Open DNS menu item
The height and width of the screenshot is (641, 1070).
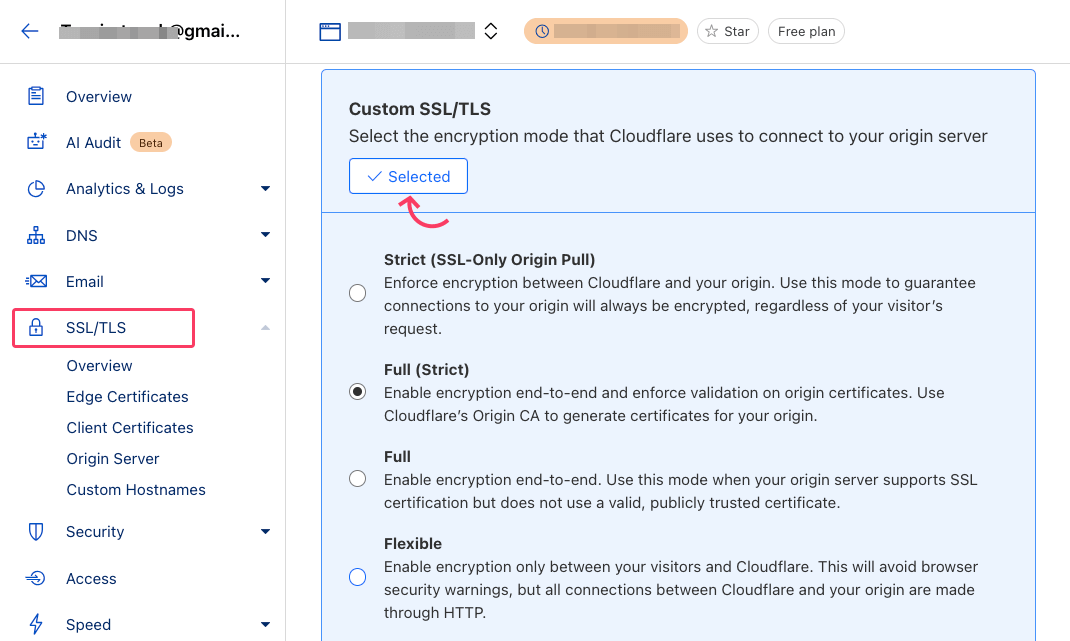pyautogui.click(x=82, y=236)
